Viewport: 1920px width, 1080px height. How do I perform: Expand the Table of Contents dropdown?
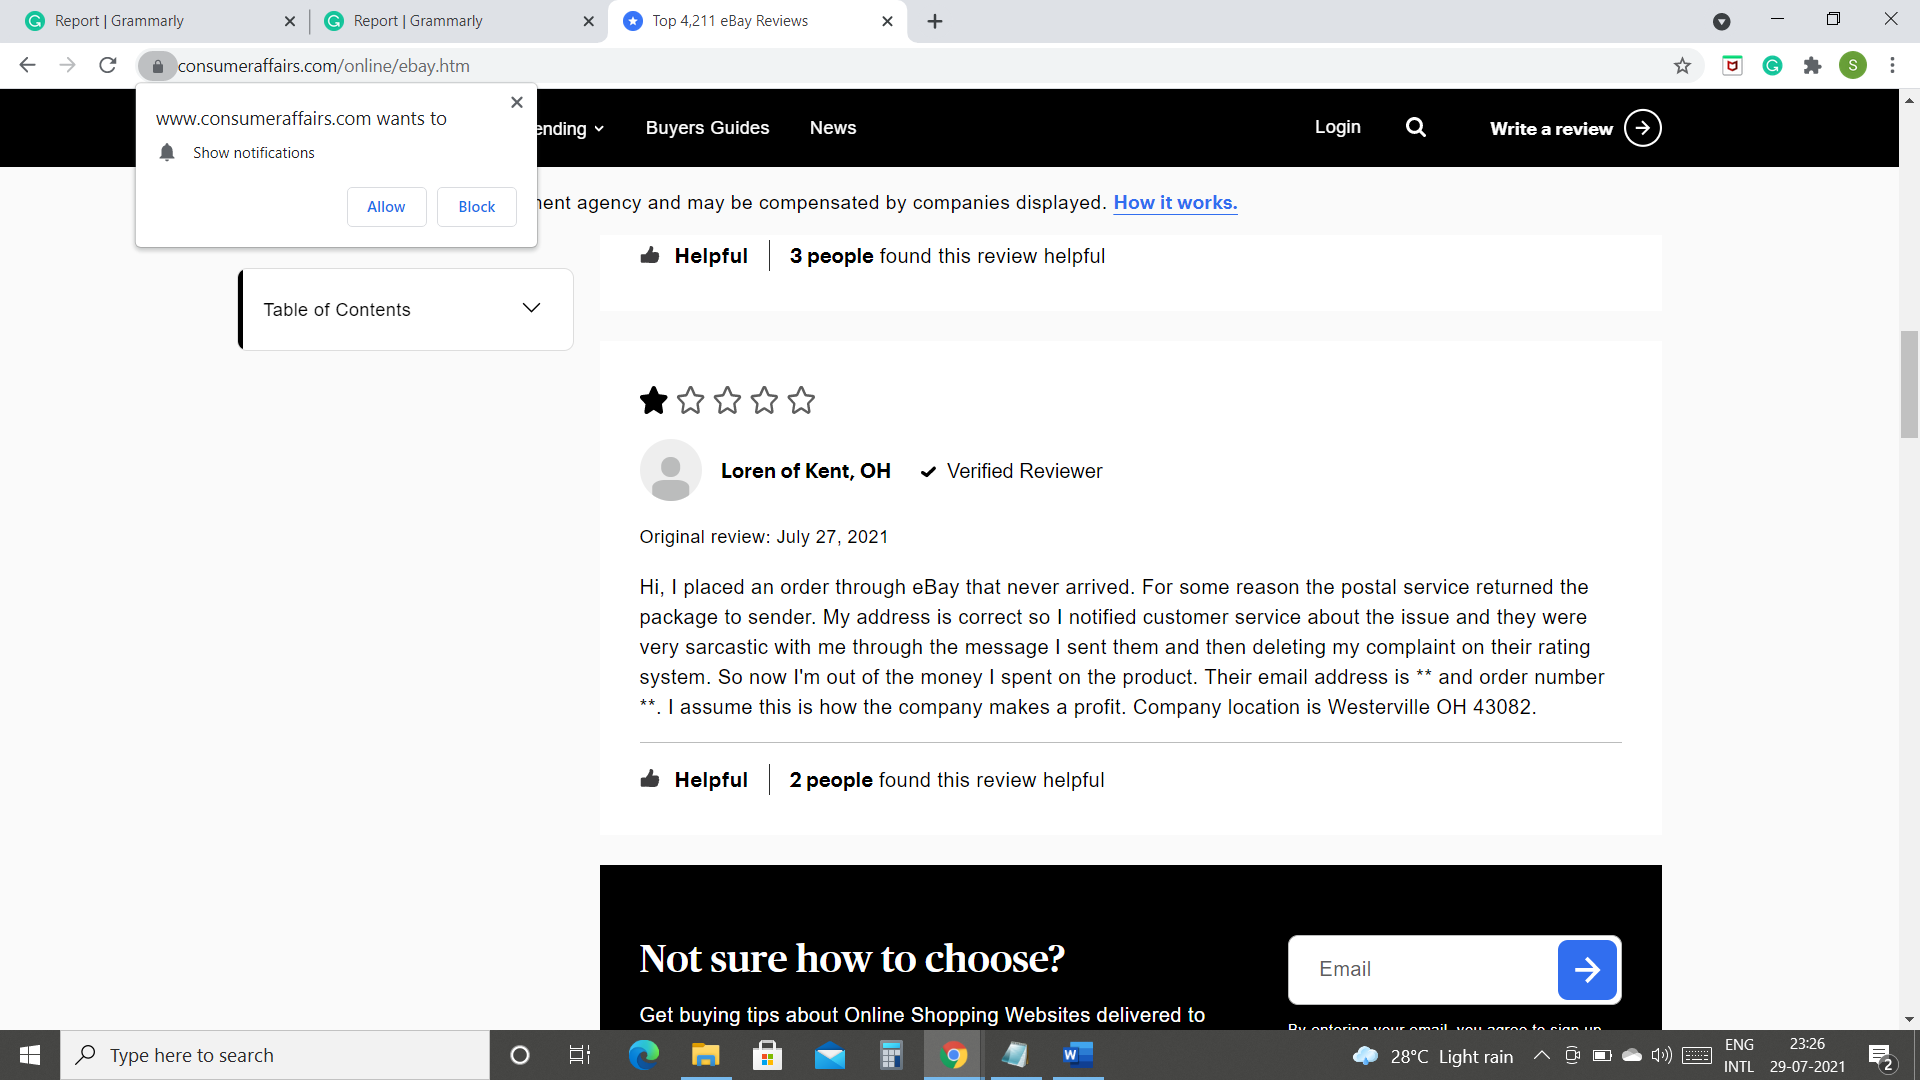tap(406, 309)
